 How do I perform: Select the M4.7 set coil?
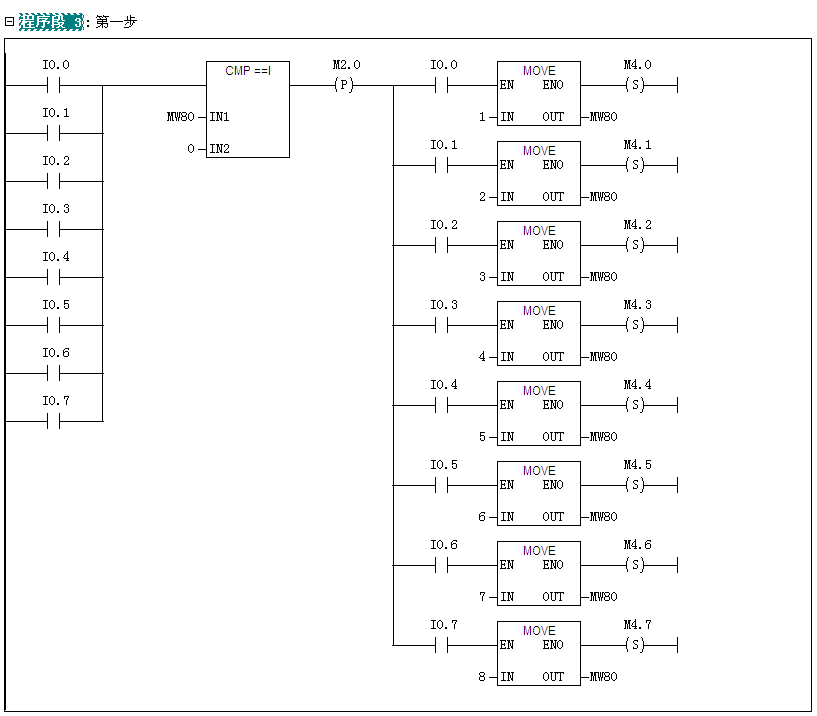635,645
